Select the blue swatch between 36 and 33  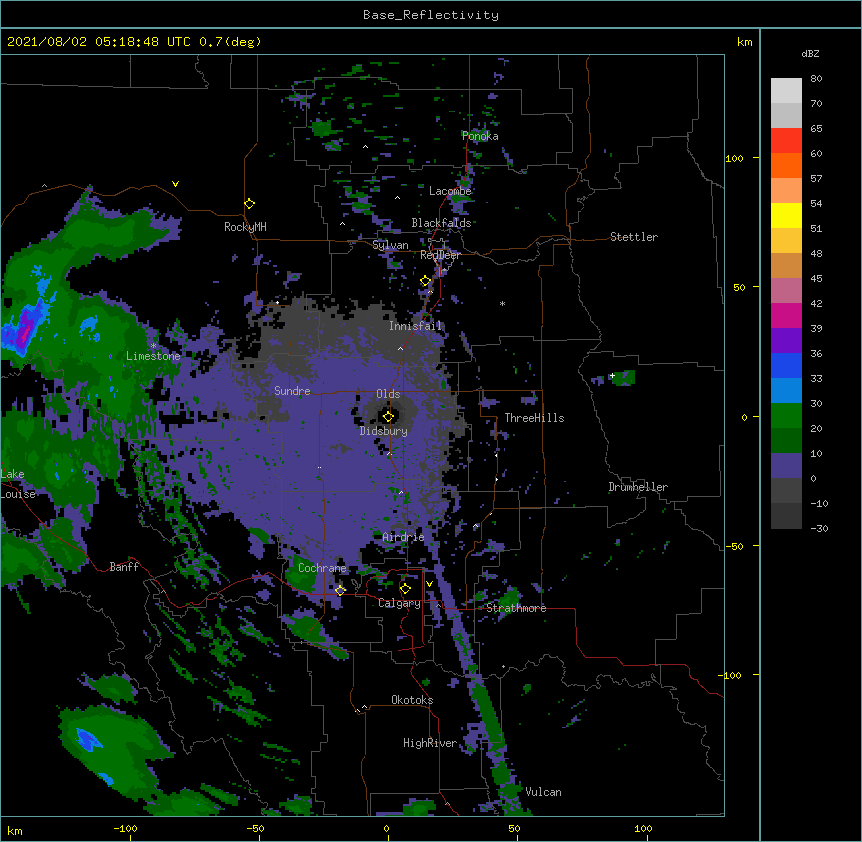[786, 365]
